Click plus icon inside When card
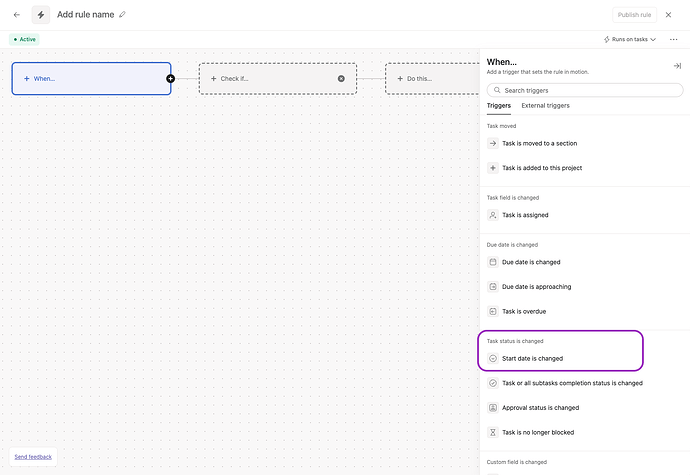690x475 pixels. pos(26,78)
